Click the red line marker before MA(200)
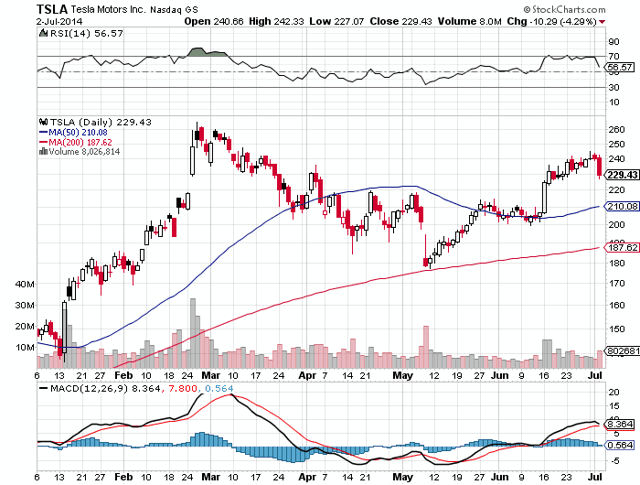The image size is (640, 485). [x=43, y=142]
